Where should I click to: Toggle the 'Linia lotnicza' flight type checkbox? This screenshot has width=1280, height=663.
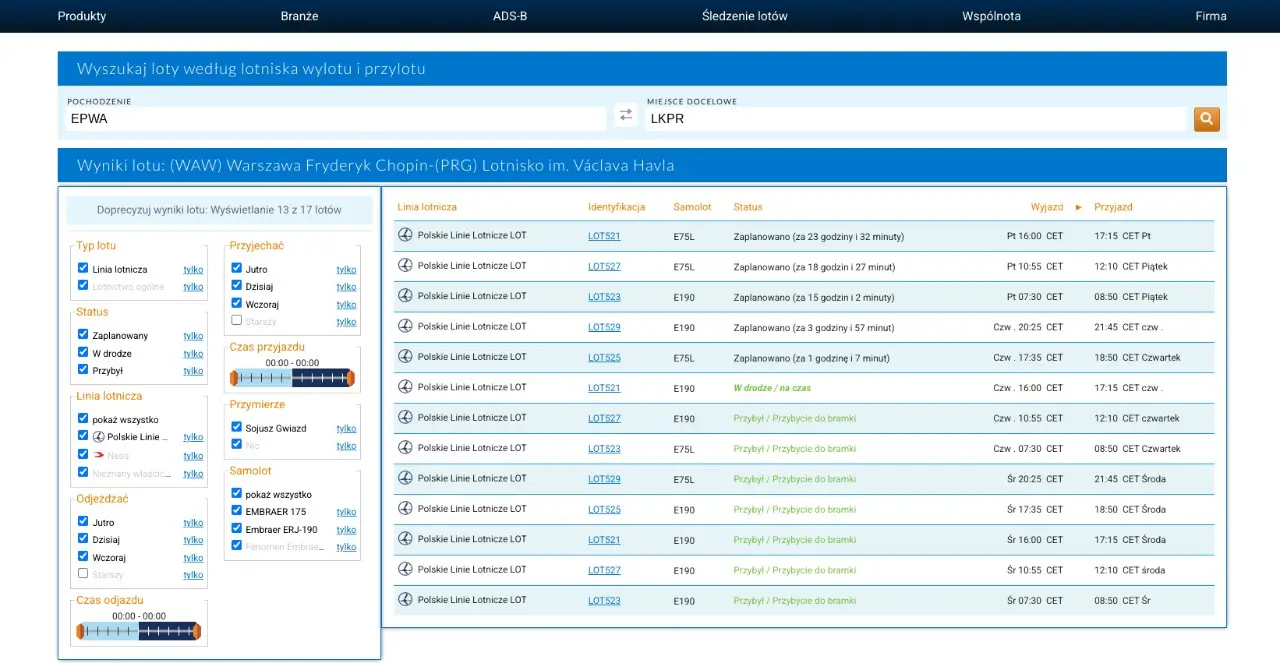[x=83, y=268]
